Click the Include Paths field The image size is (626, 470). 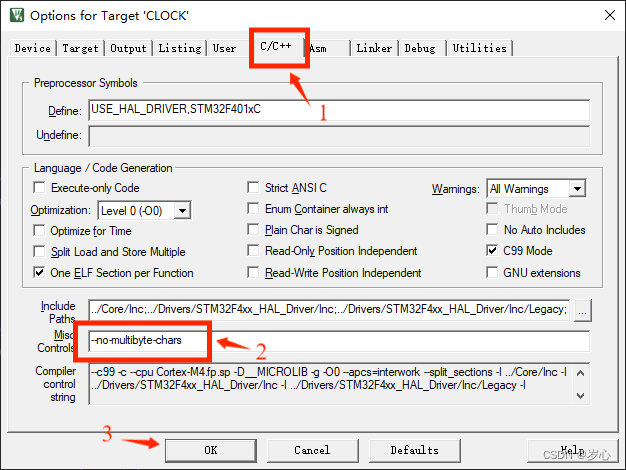[329, 310]
